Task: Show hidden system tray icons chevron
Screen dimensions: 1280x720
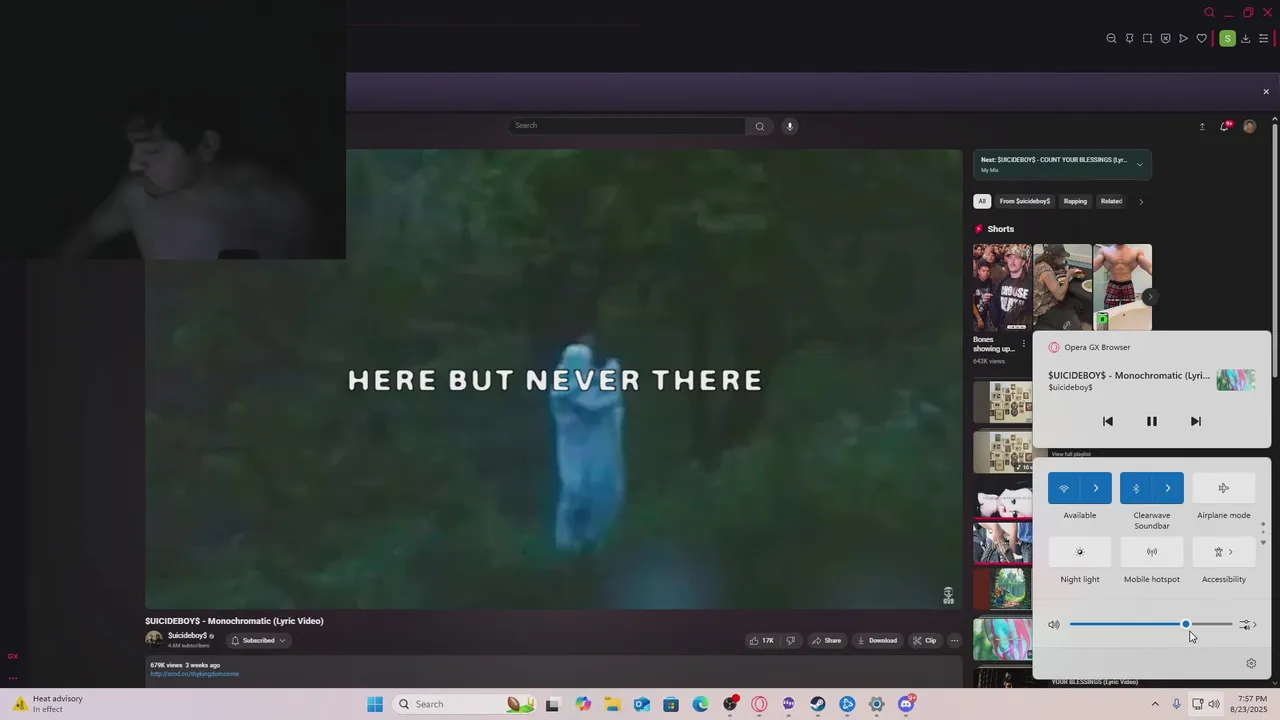Action: point(1155,704)
